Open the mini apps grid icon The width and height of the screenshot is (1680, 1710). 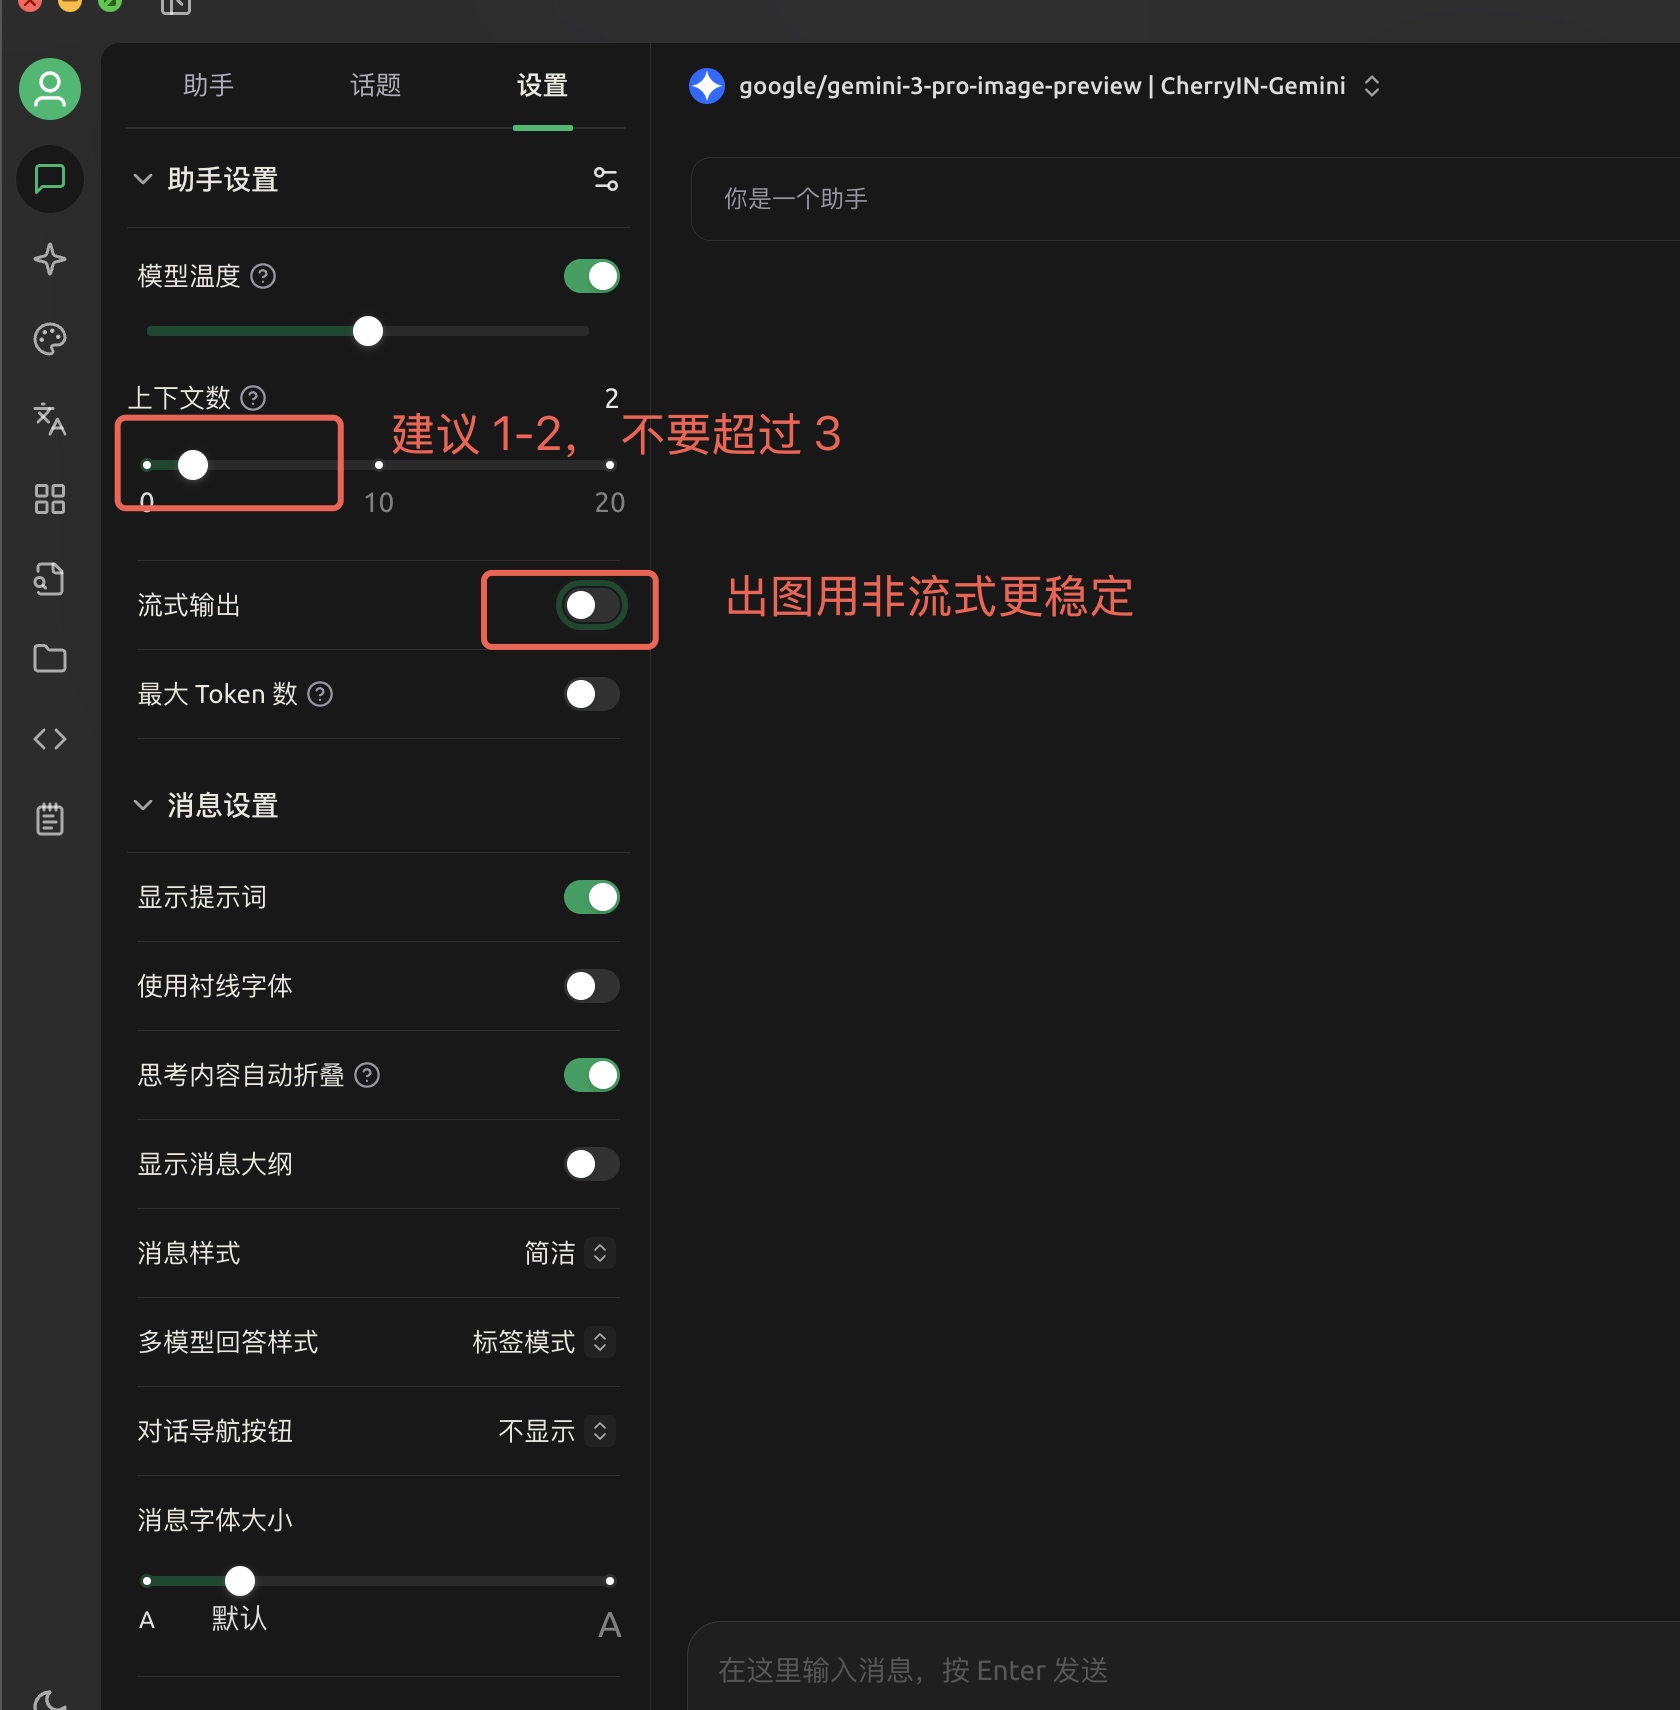point(50,499)
